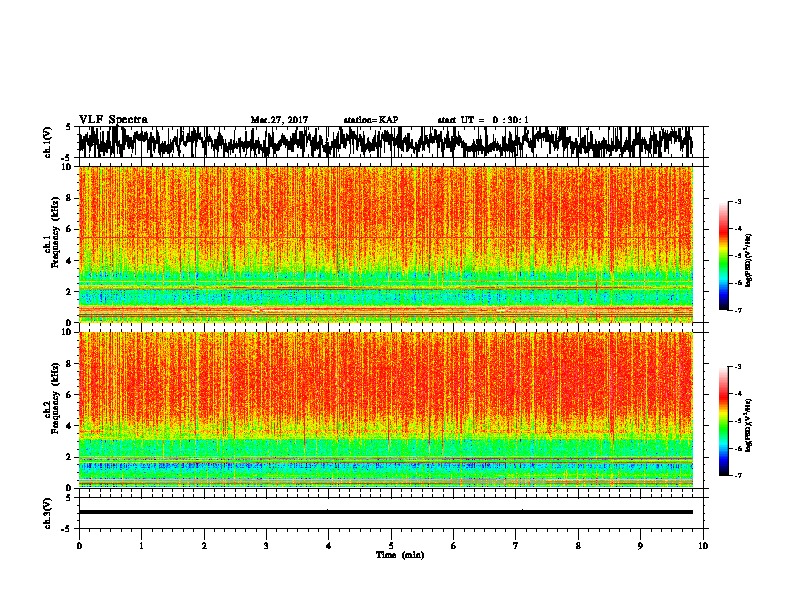
Task: Click the '7' tick label on time axis
Action: [516, 546]
